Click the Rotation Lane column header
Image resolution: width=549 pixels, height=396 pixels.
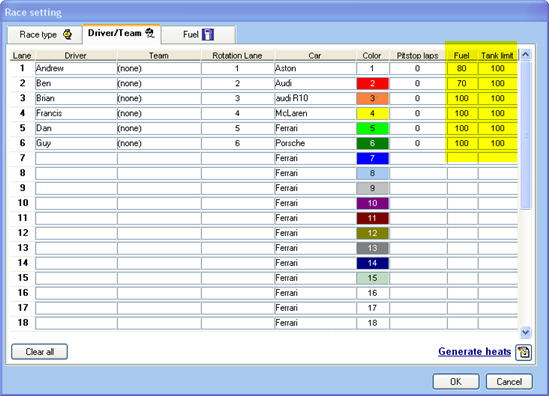(x=237, y=55)
